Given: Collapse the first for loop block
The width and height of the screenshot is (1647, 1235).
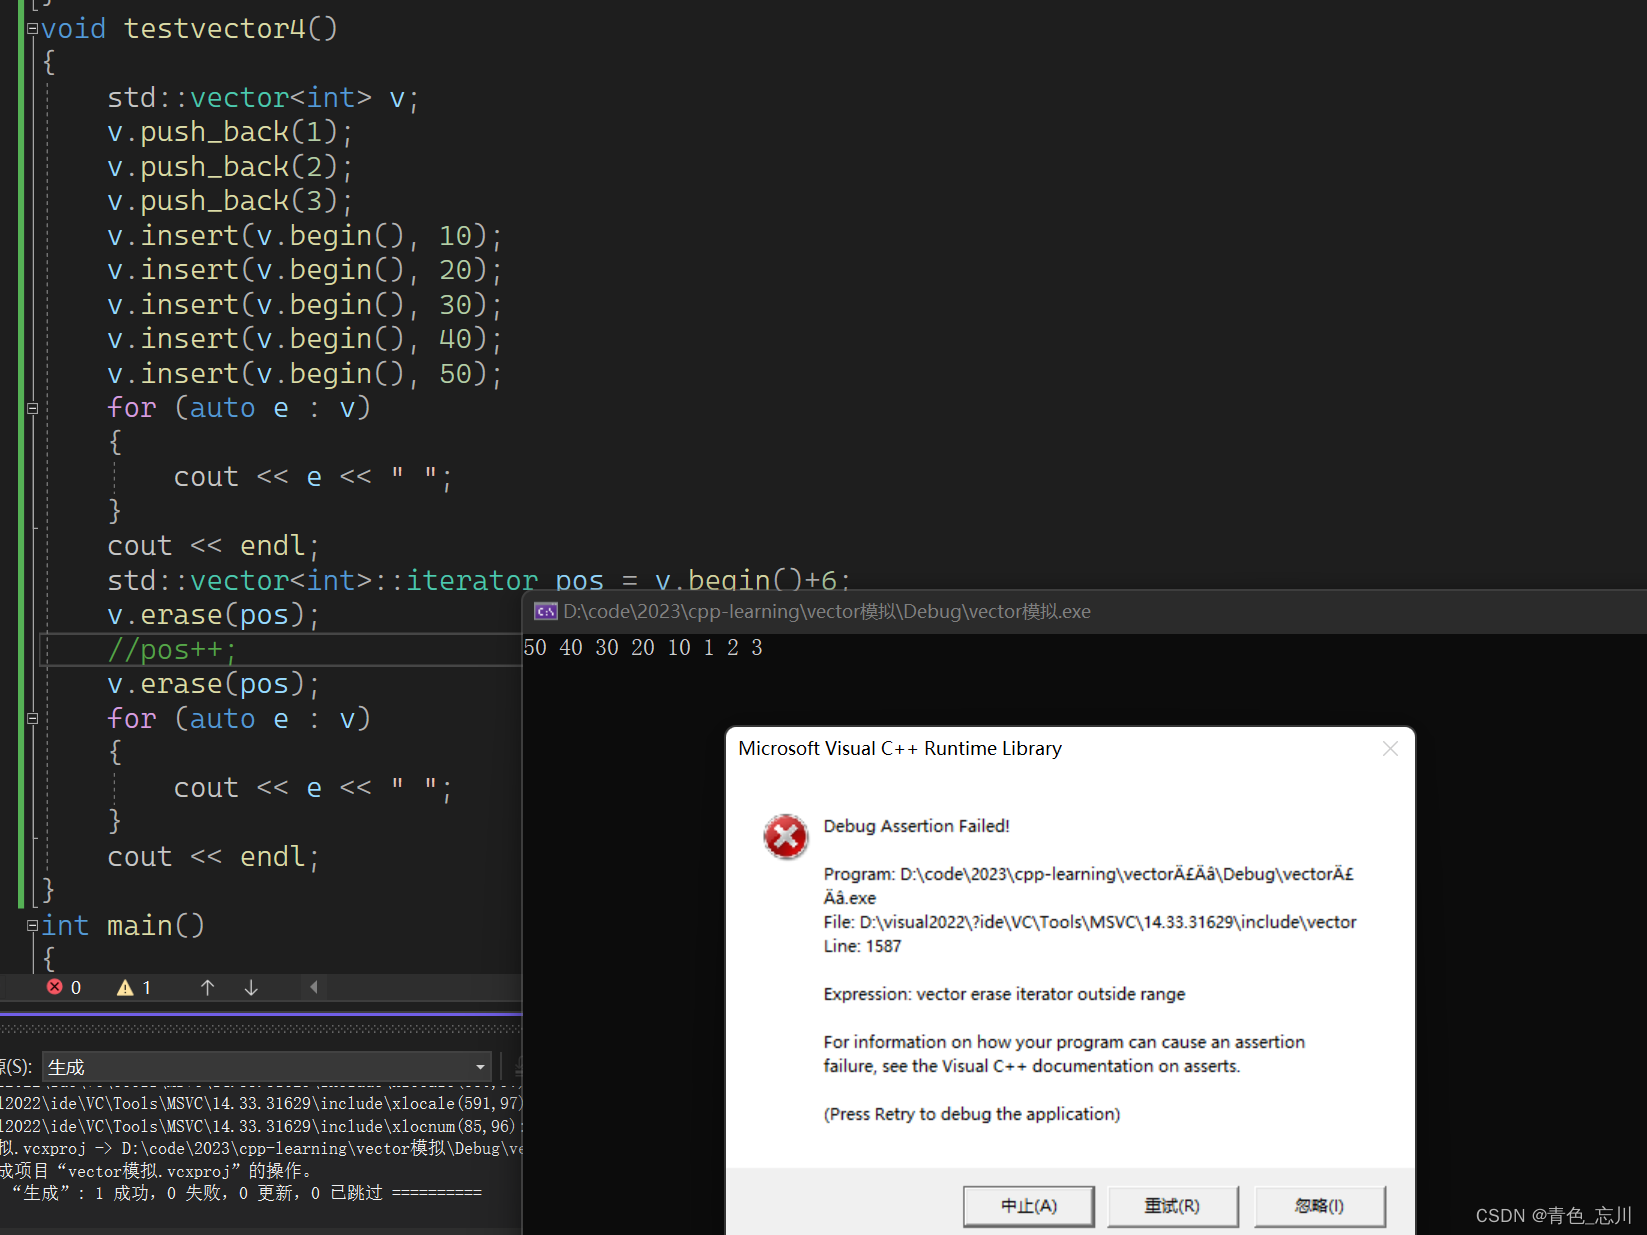Looking at the screenshot, I should coord(32,408).
